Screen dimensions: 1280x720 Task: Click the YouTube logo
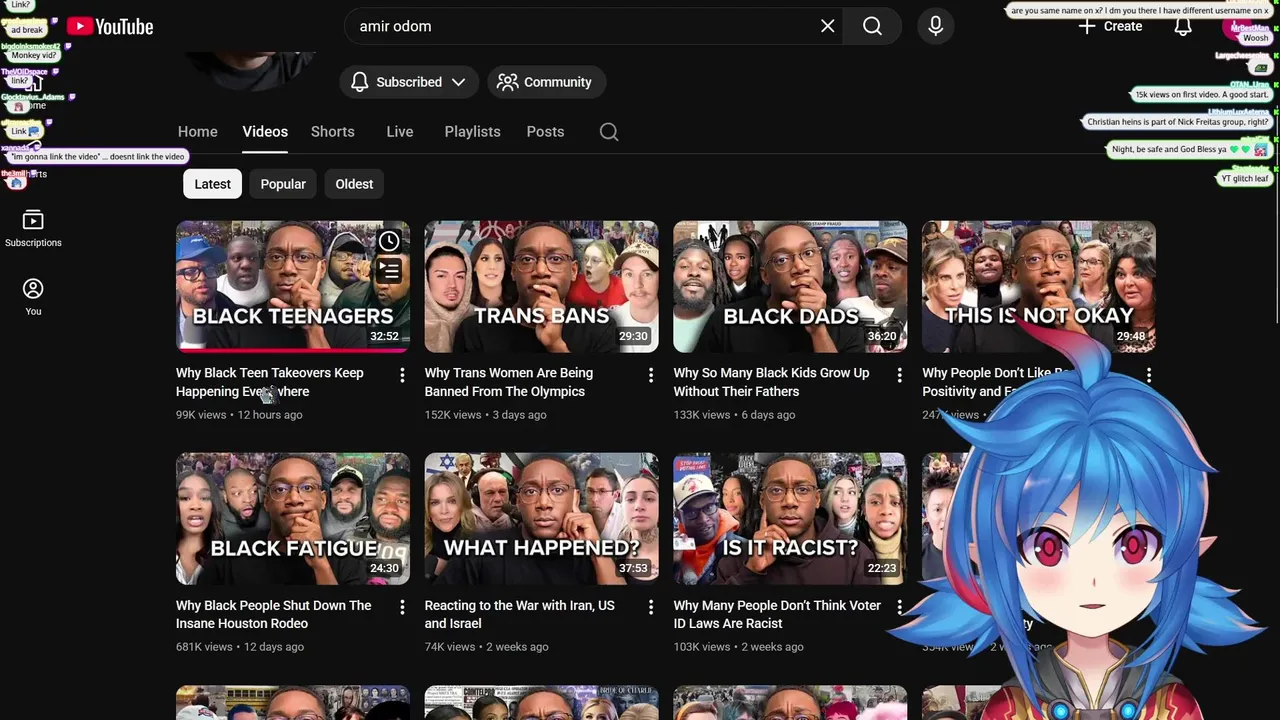(110, 27)
